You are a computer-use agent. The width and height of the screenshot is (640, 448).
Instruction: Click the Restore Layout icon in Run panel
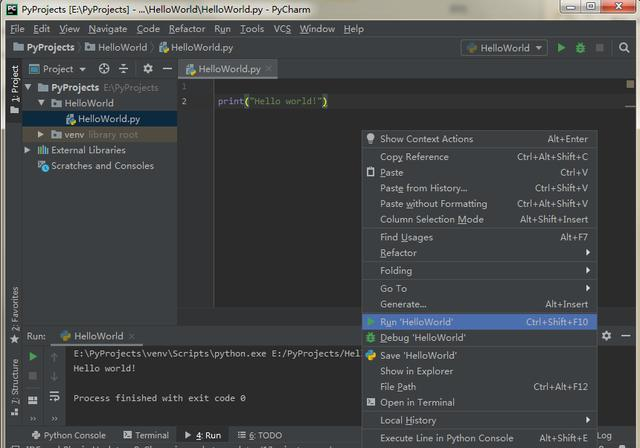tap(33, 400)
